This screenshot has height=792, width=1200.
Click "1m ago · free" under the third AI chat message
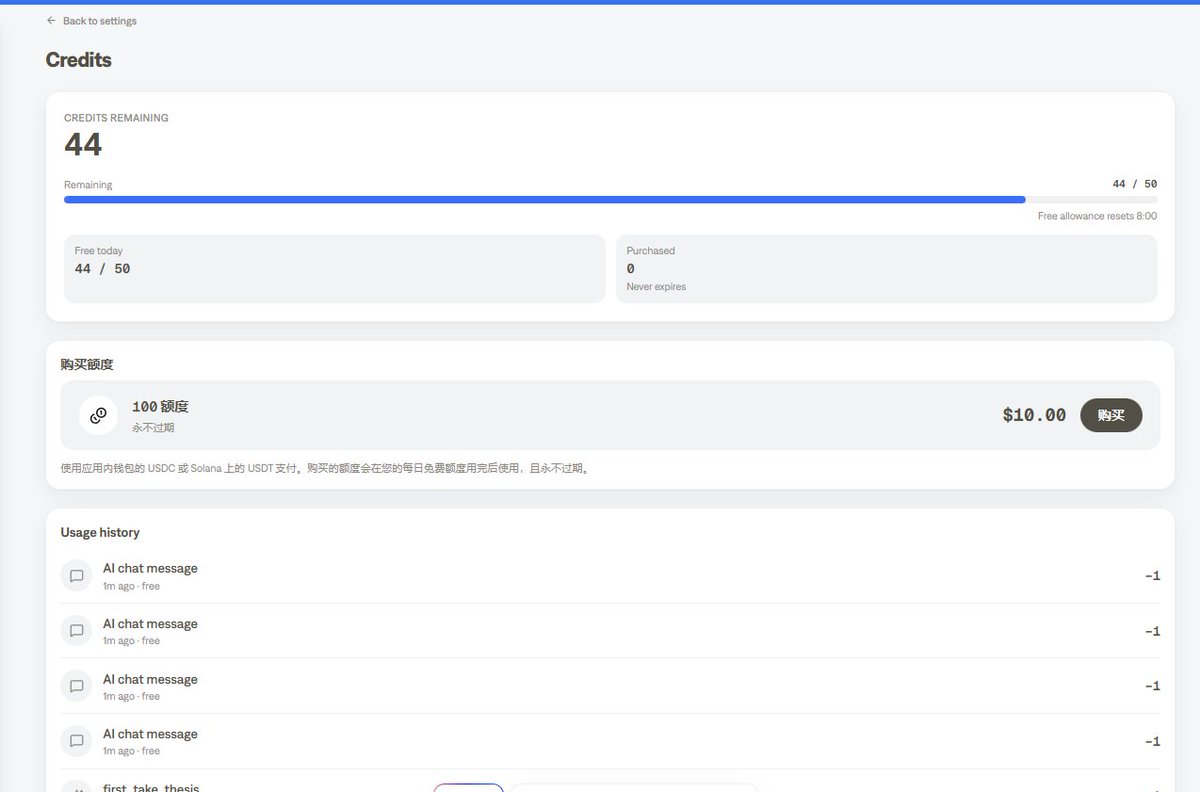131,696
